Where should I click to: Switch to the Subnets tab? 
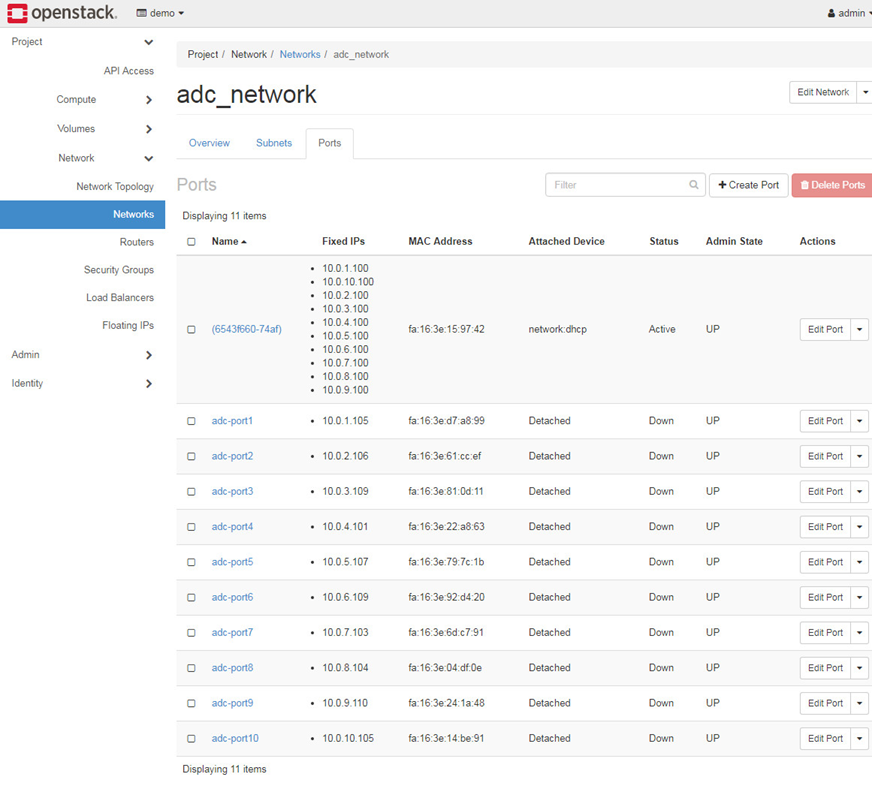[274, 143]
